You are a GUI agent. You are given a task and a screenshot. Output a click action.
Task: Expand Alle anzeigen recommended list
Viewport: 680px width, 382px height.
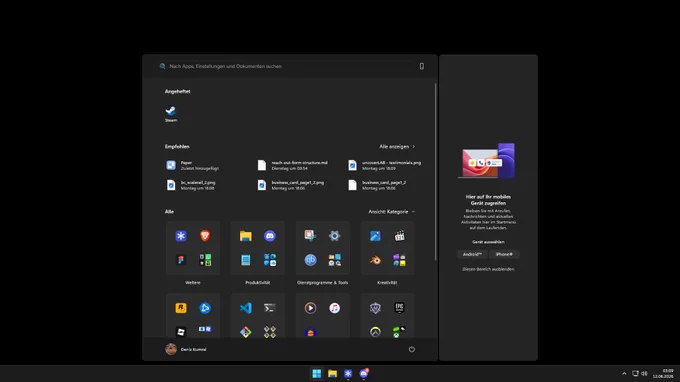pos(397,147)
